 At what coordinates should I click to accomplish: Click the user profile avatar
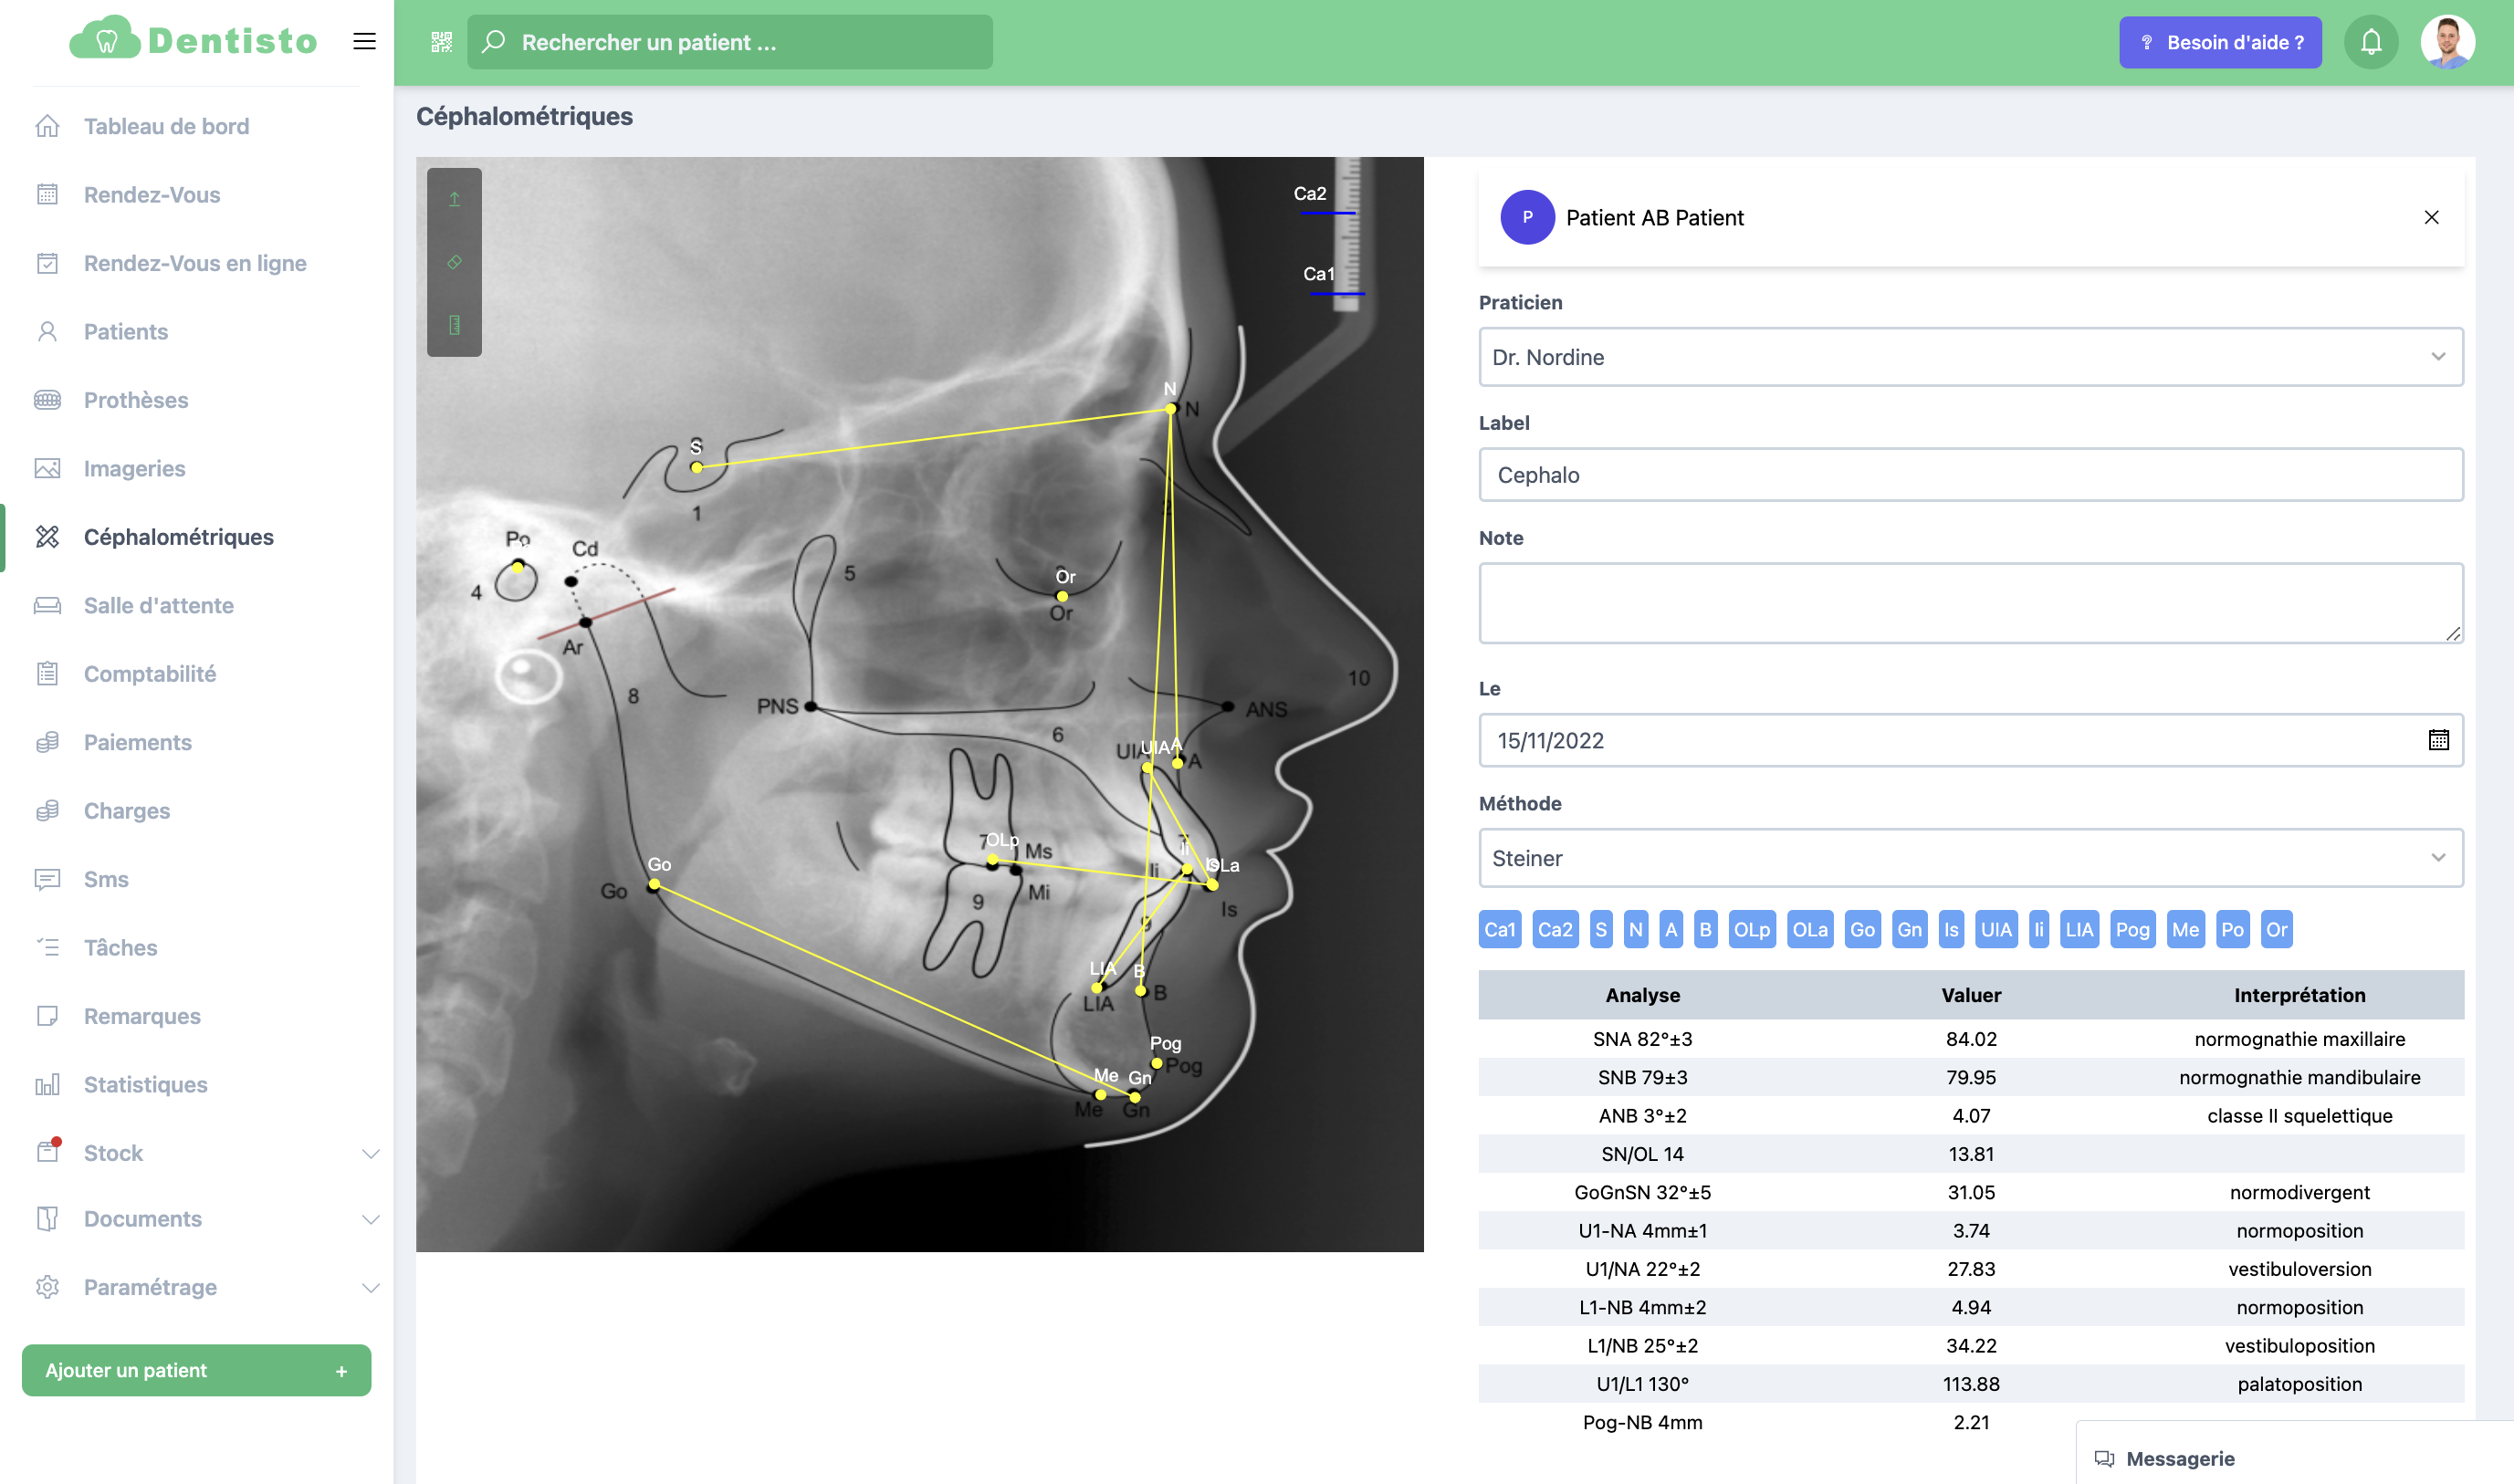tap(2447, 42)
